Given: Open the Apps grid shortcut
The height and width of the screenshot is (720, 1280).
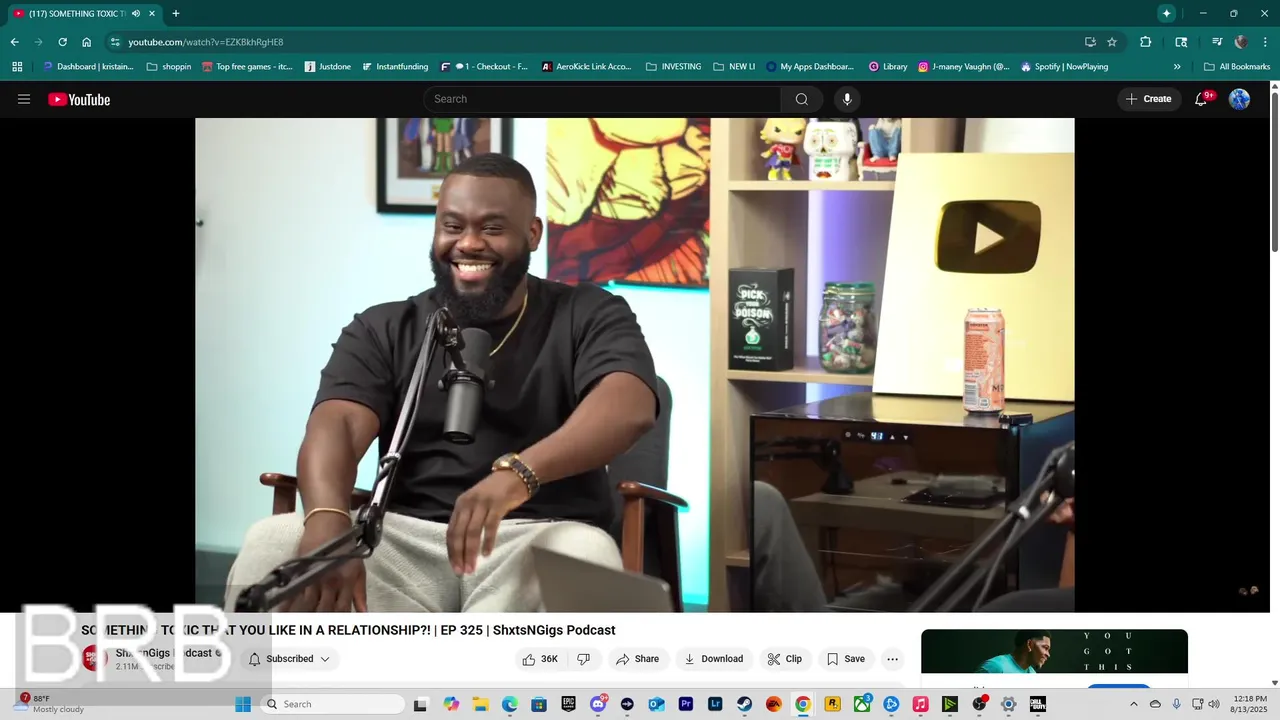Looking at the screenshot, I should tap(17, 67).
